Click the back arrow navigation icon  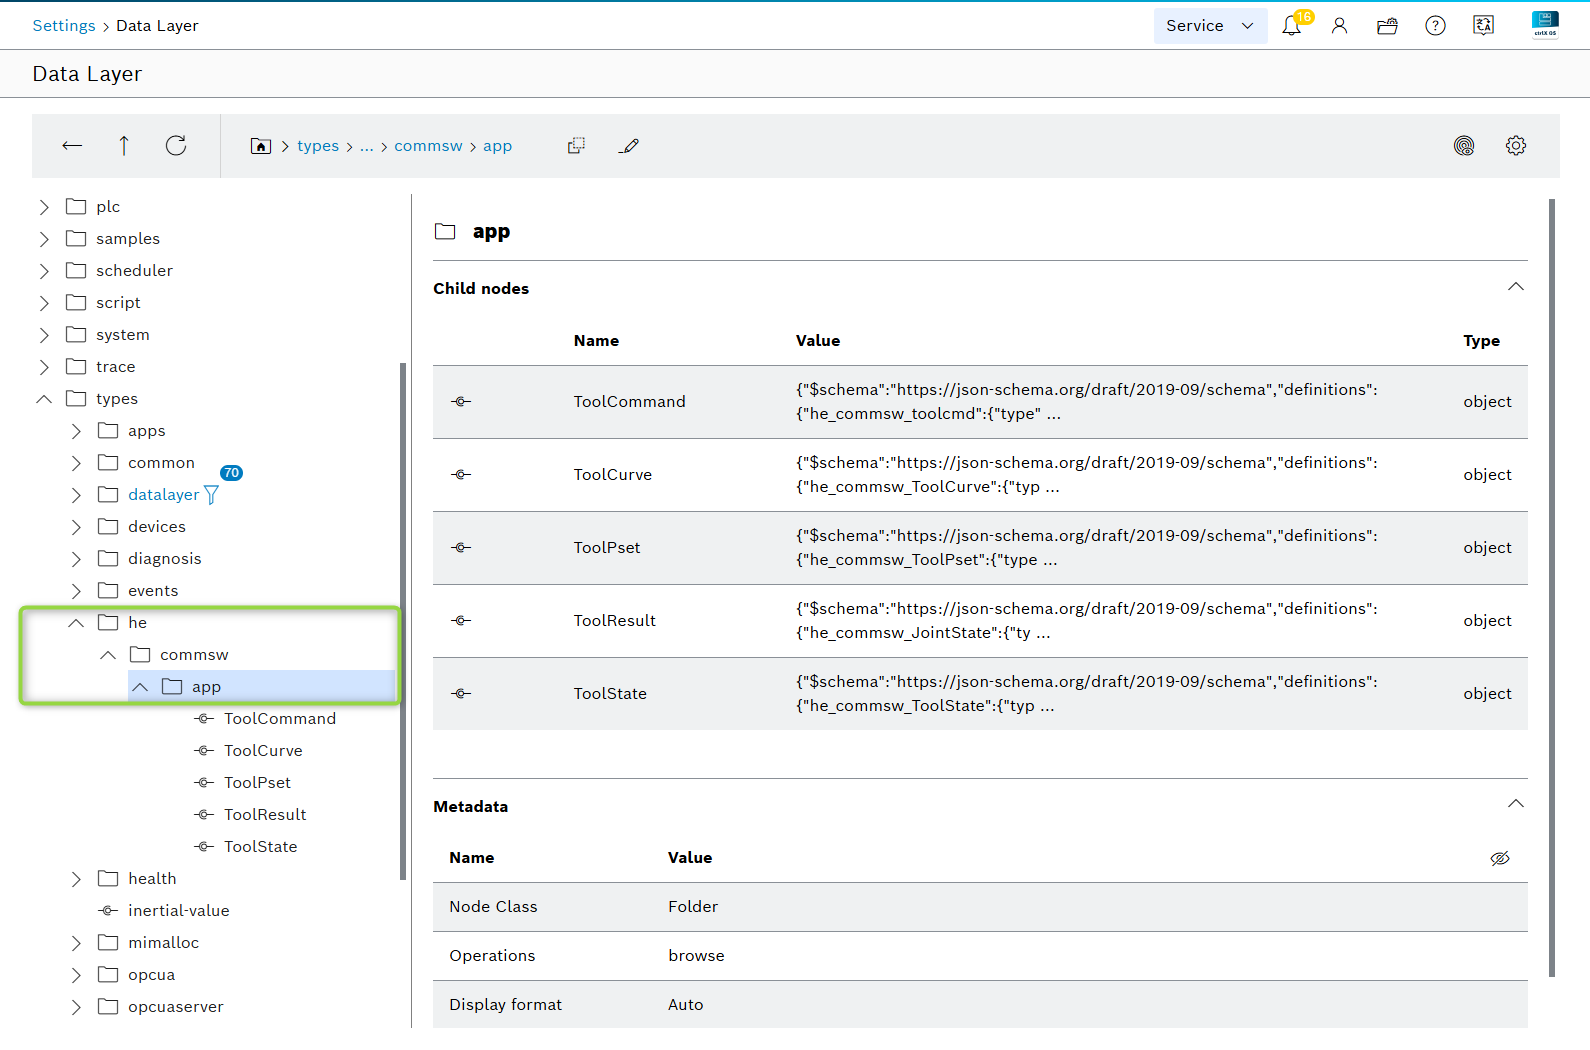pos(72,146)
